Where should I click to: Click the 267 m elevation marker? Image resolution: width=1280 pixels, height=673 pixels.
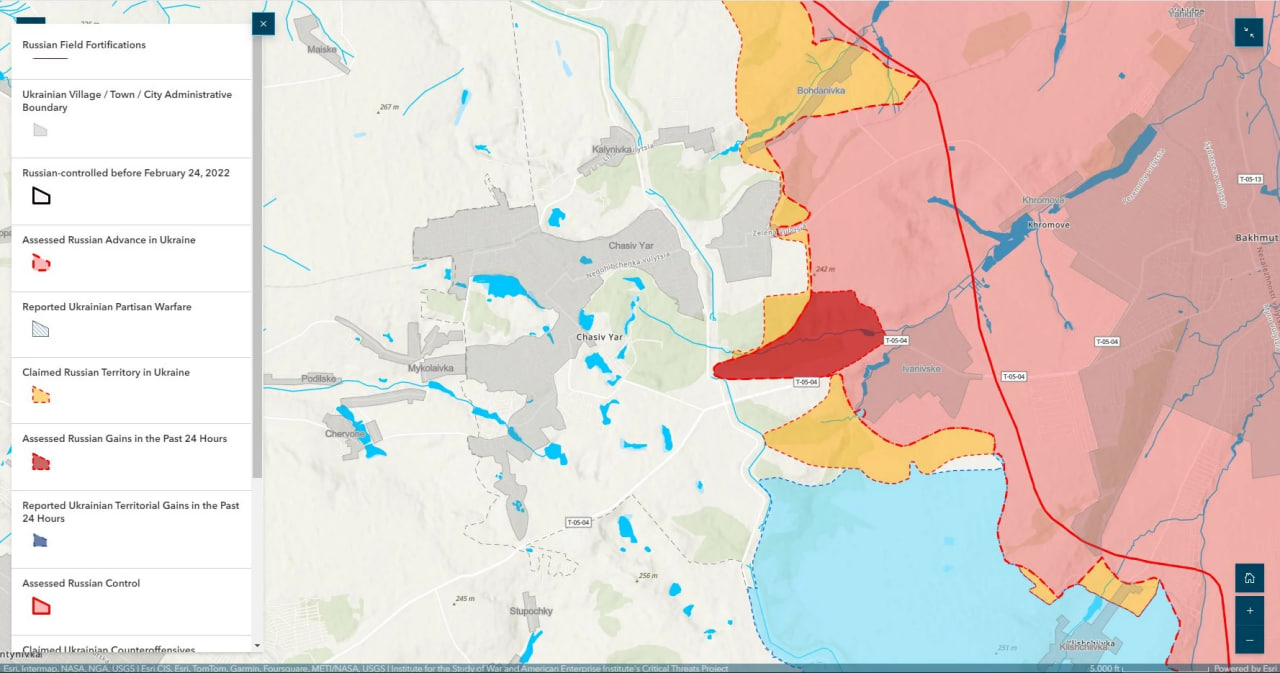click(x=388, y=108)
